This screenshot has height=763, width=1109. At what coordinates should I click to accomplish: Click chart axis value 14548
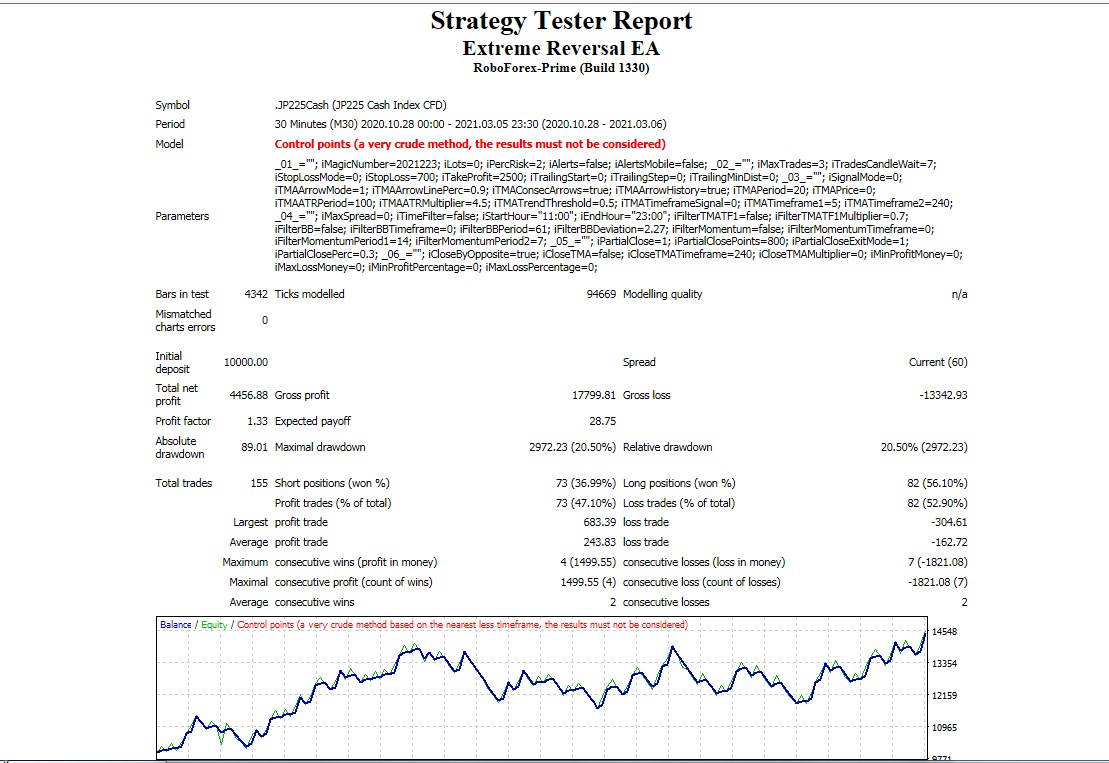click(x=944, y=632)
